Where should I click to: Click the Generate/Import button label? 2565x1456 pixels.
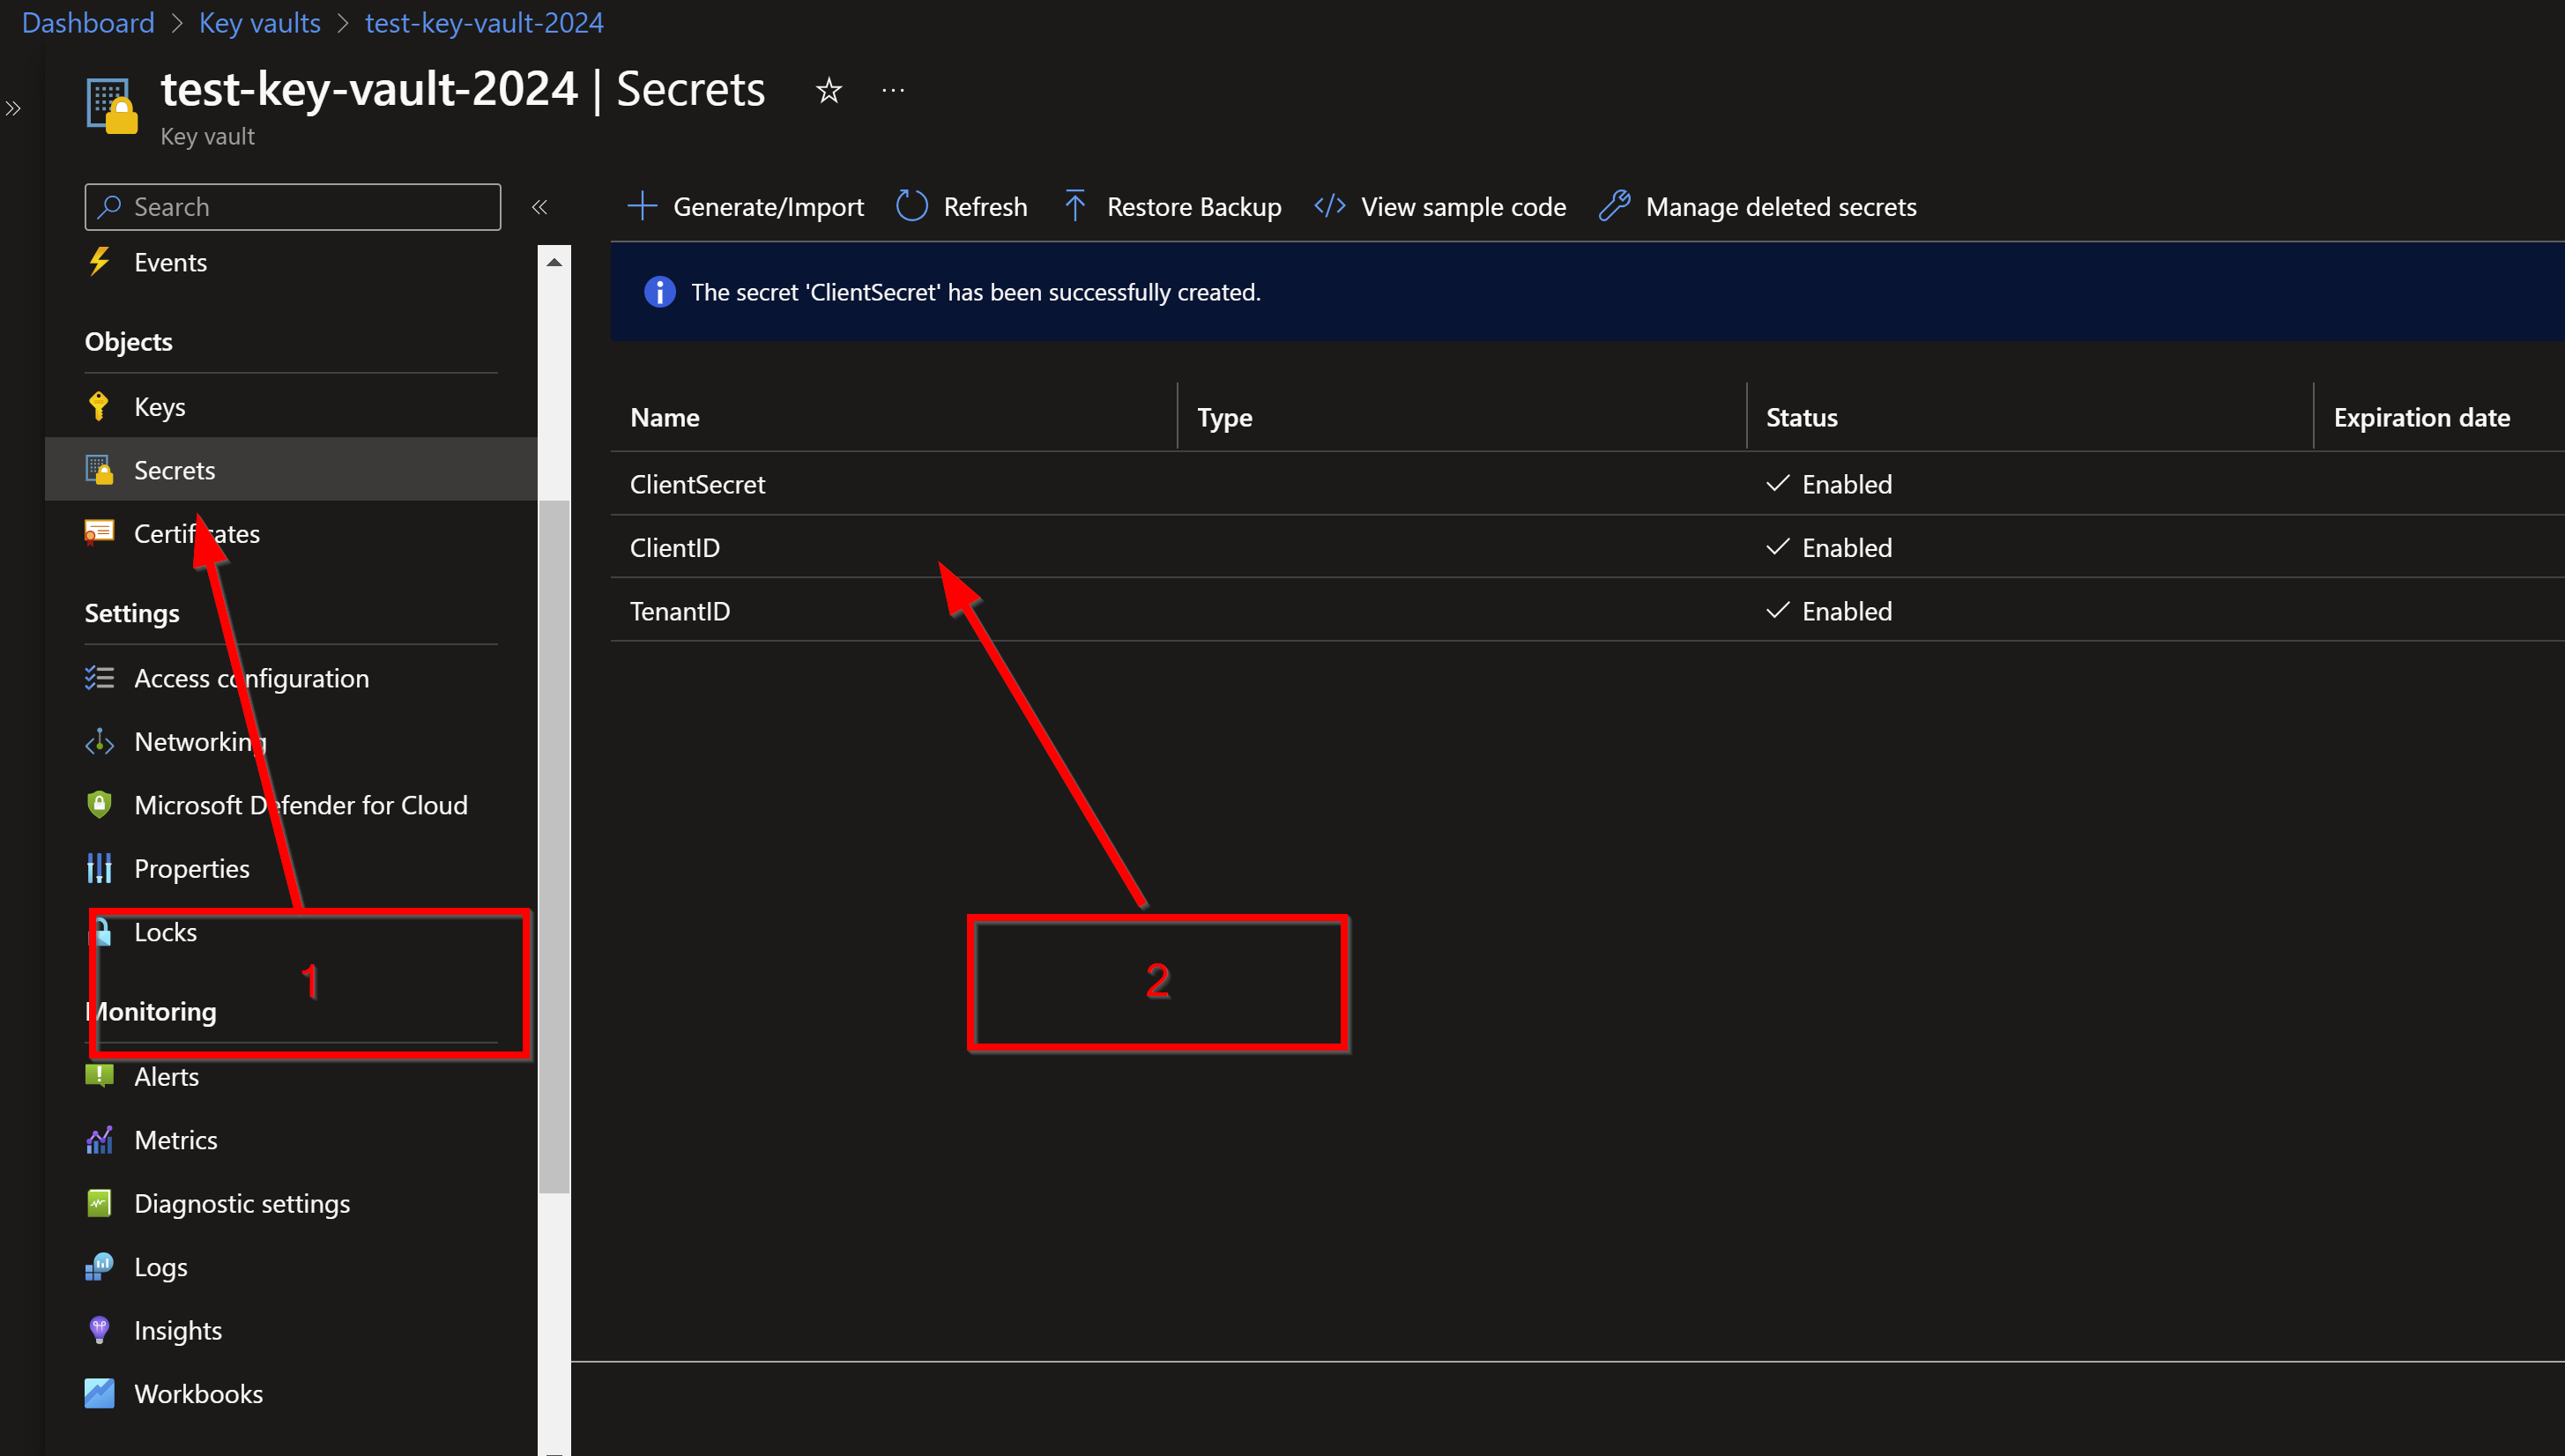click(768, 207)
